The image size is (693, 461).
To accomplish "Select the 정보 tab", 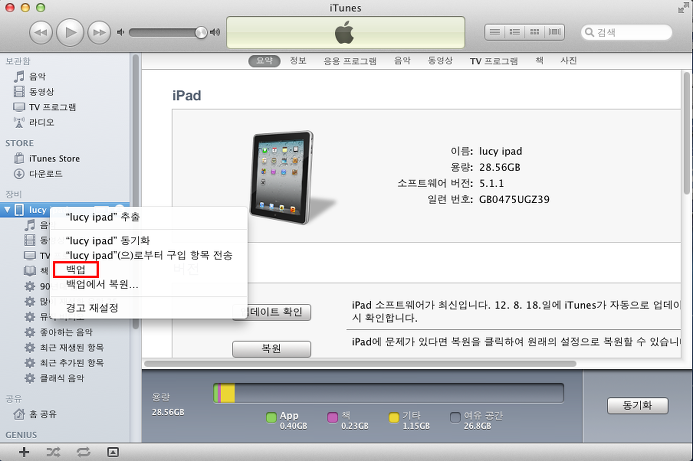I will (298, 61).
